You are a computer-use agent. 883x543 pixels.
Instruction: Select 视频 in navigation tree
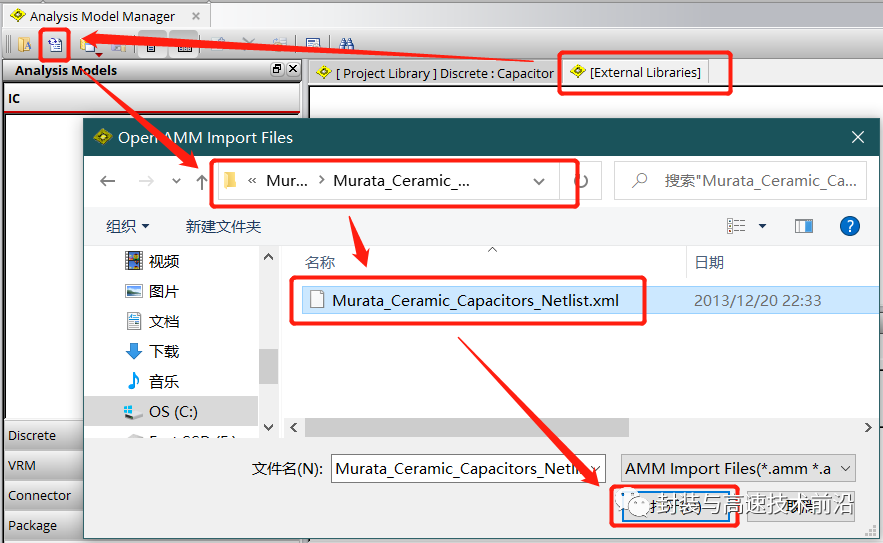[x=151, y=261]
